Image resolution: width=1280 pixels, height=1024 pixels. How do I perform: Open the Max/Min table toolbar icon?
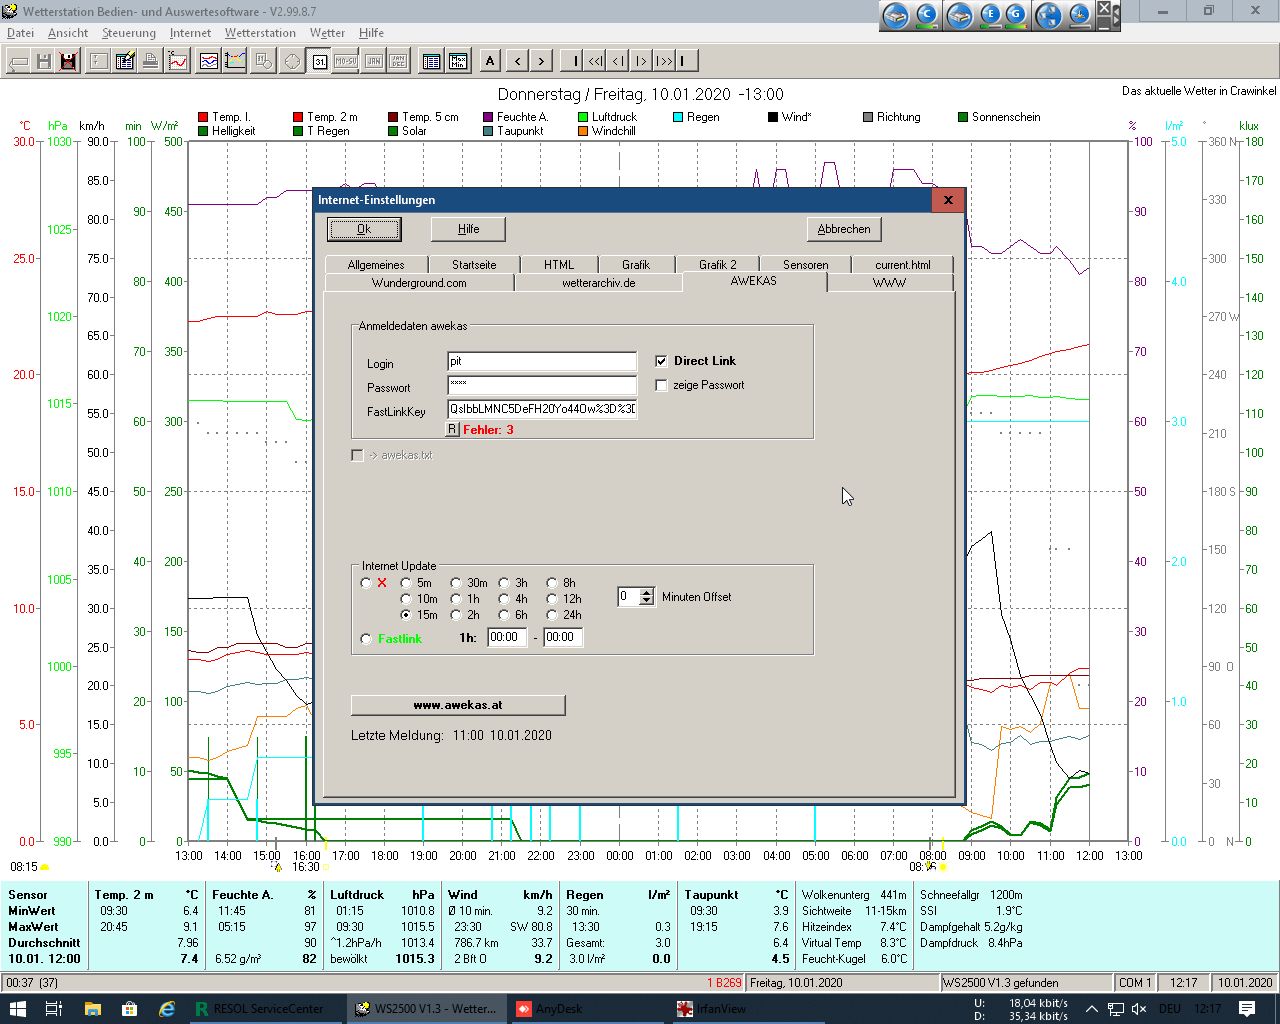[458, 62]
